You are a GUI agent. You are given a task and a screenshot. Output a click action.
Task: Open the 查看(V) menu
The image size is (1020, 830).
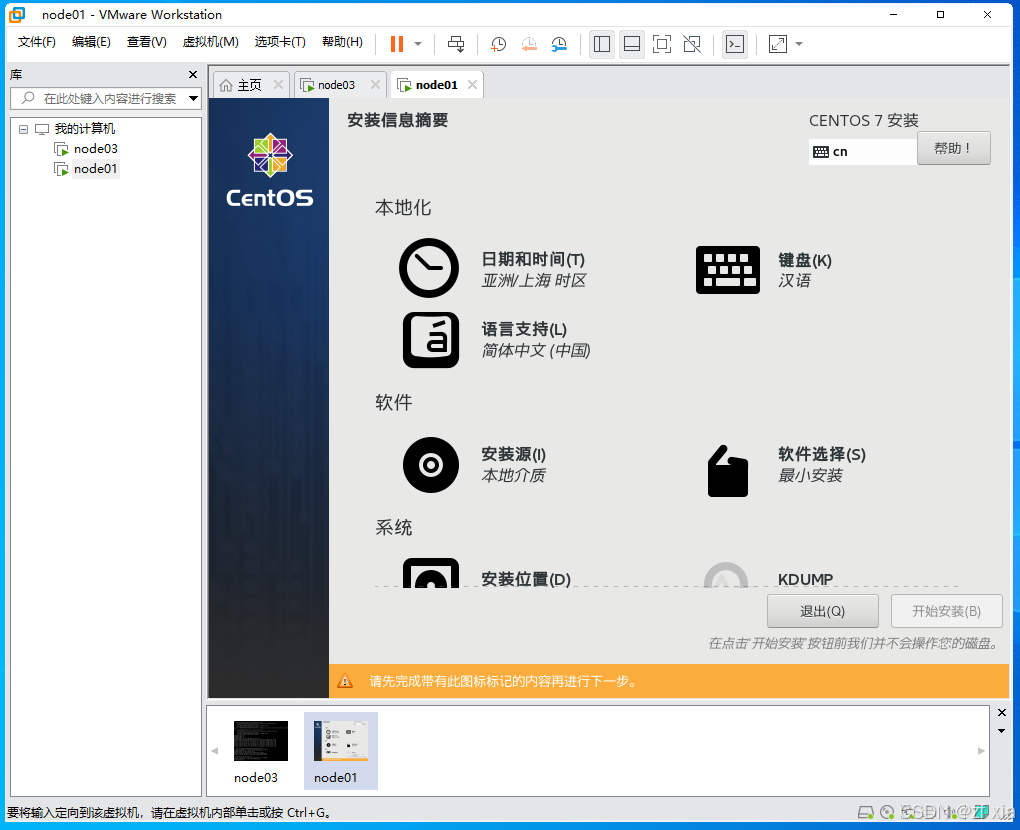click(x=146, y=42)
